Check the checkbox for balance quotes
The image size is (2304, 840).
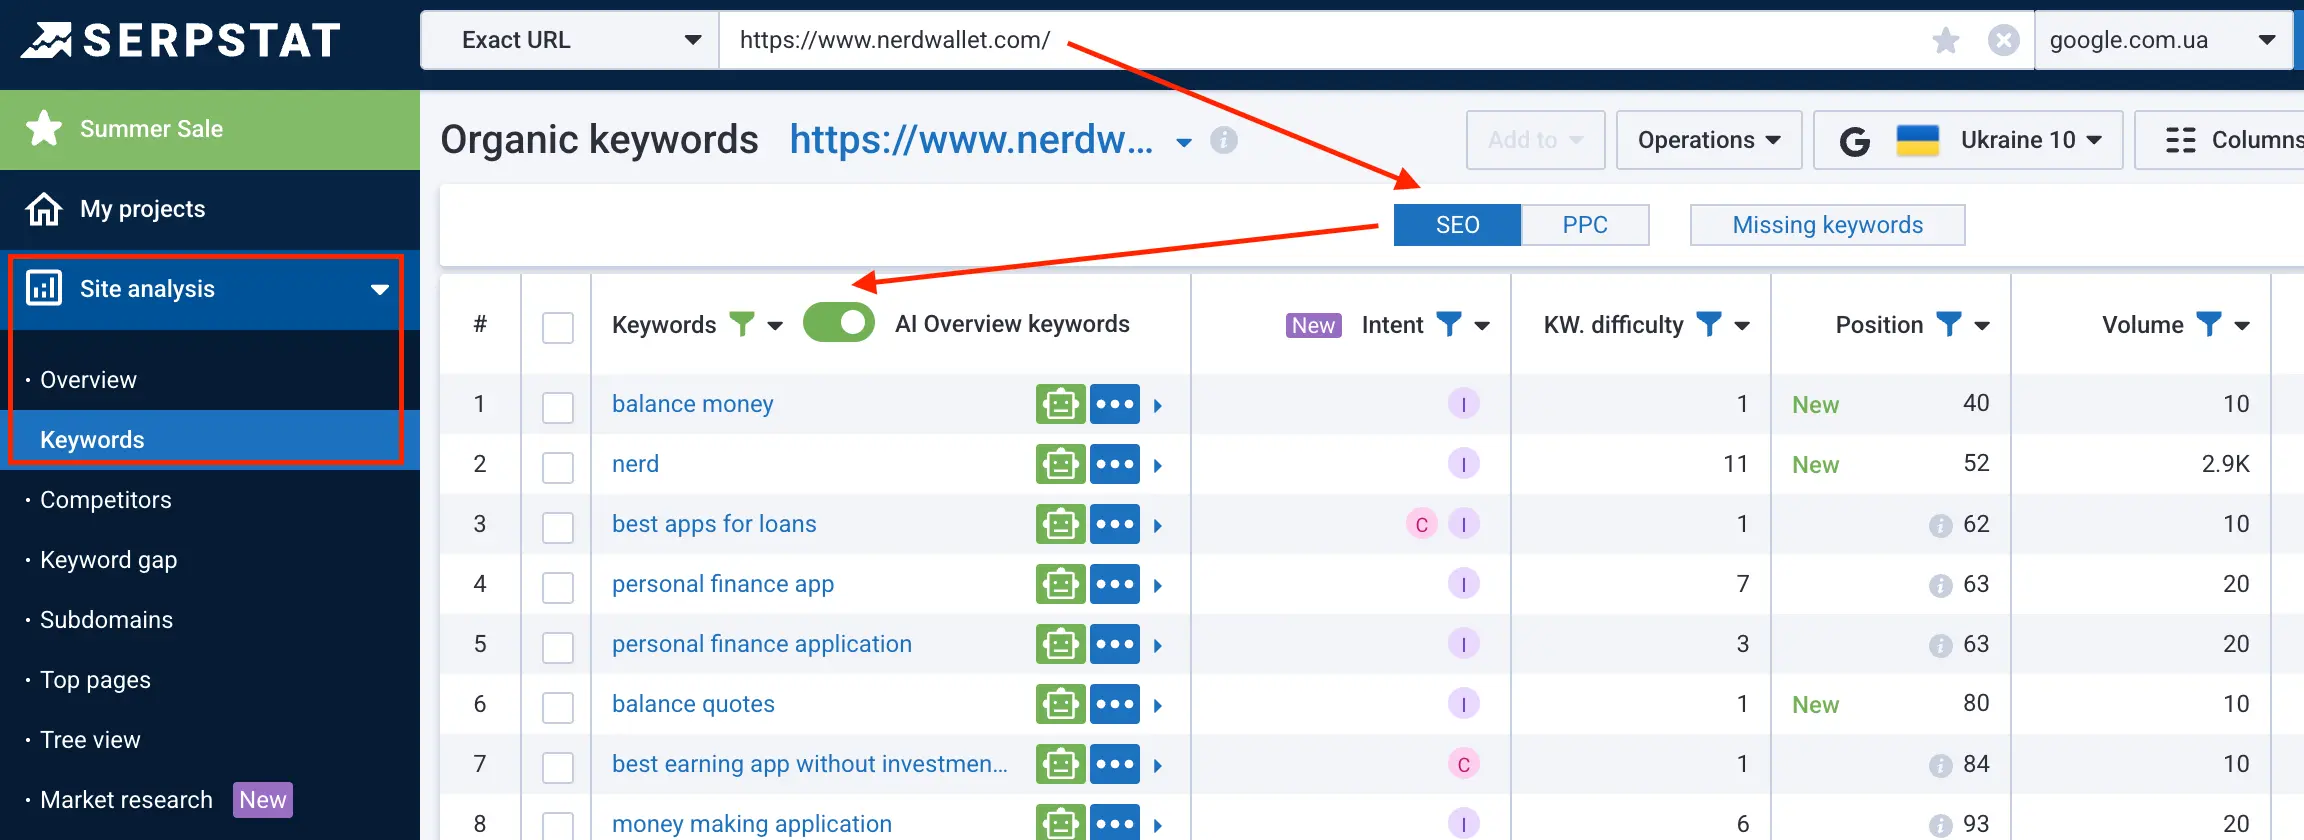pyautogui.click(x=558, y=707)
